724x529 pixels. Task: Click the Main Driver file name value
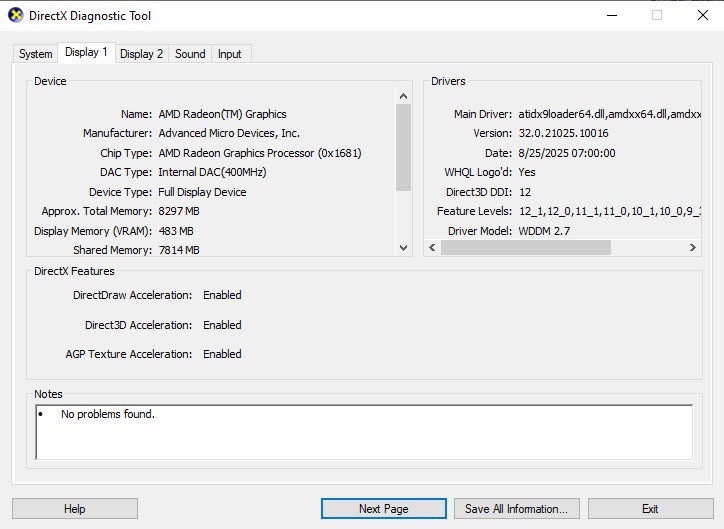608,114
